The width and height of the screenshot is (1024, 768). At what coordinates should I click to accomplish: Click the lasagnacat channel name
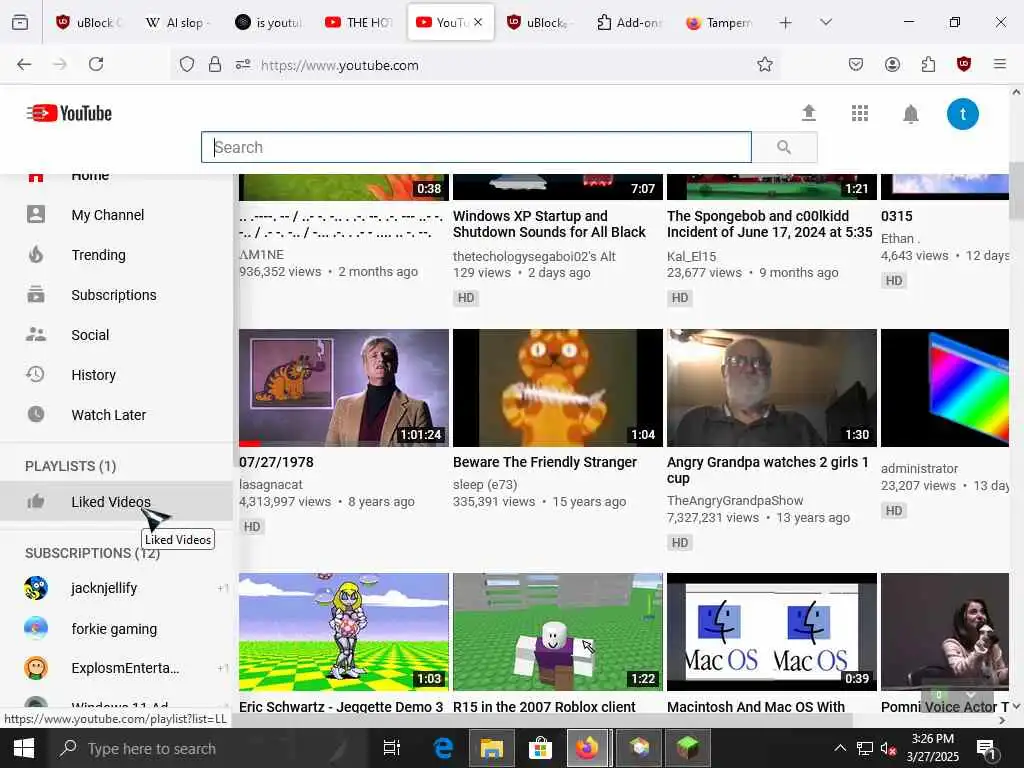[271, 485]
